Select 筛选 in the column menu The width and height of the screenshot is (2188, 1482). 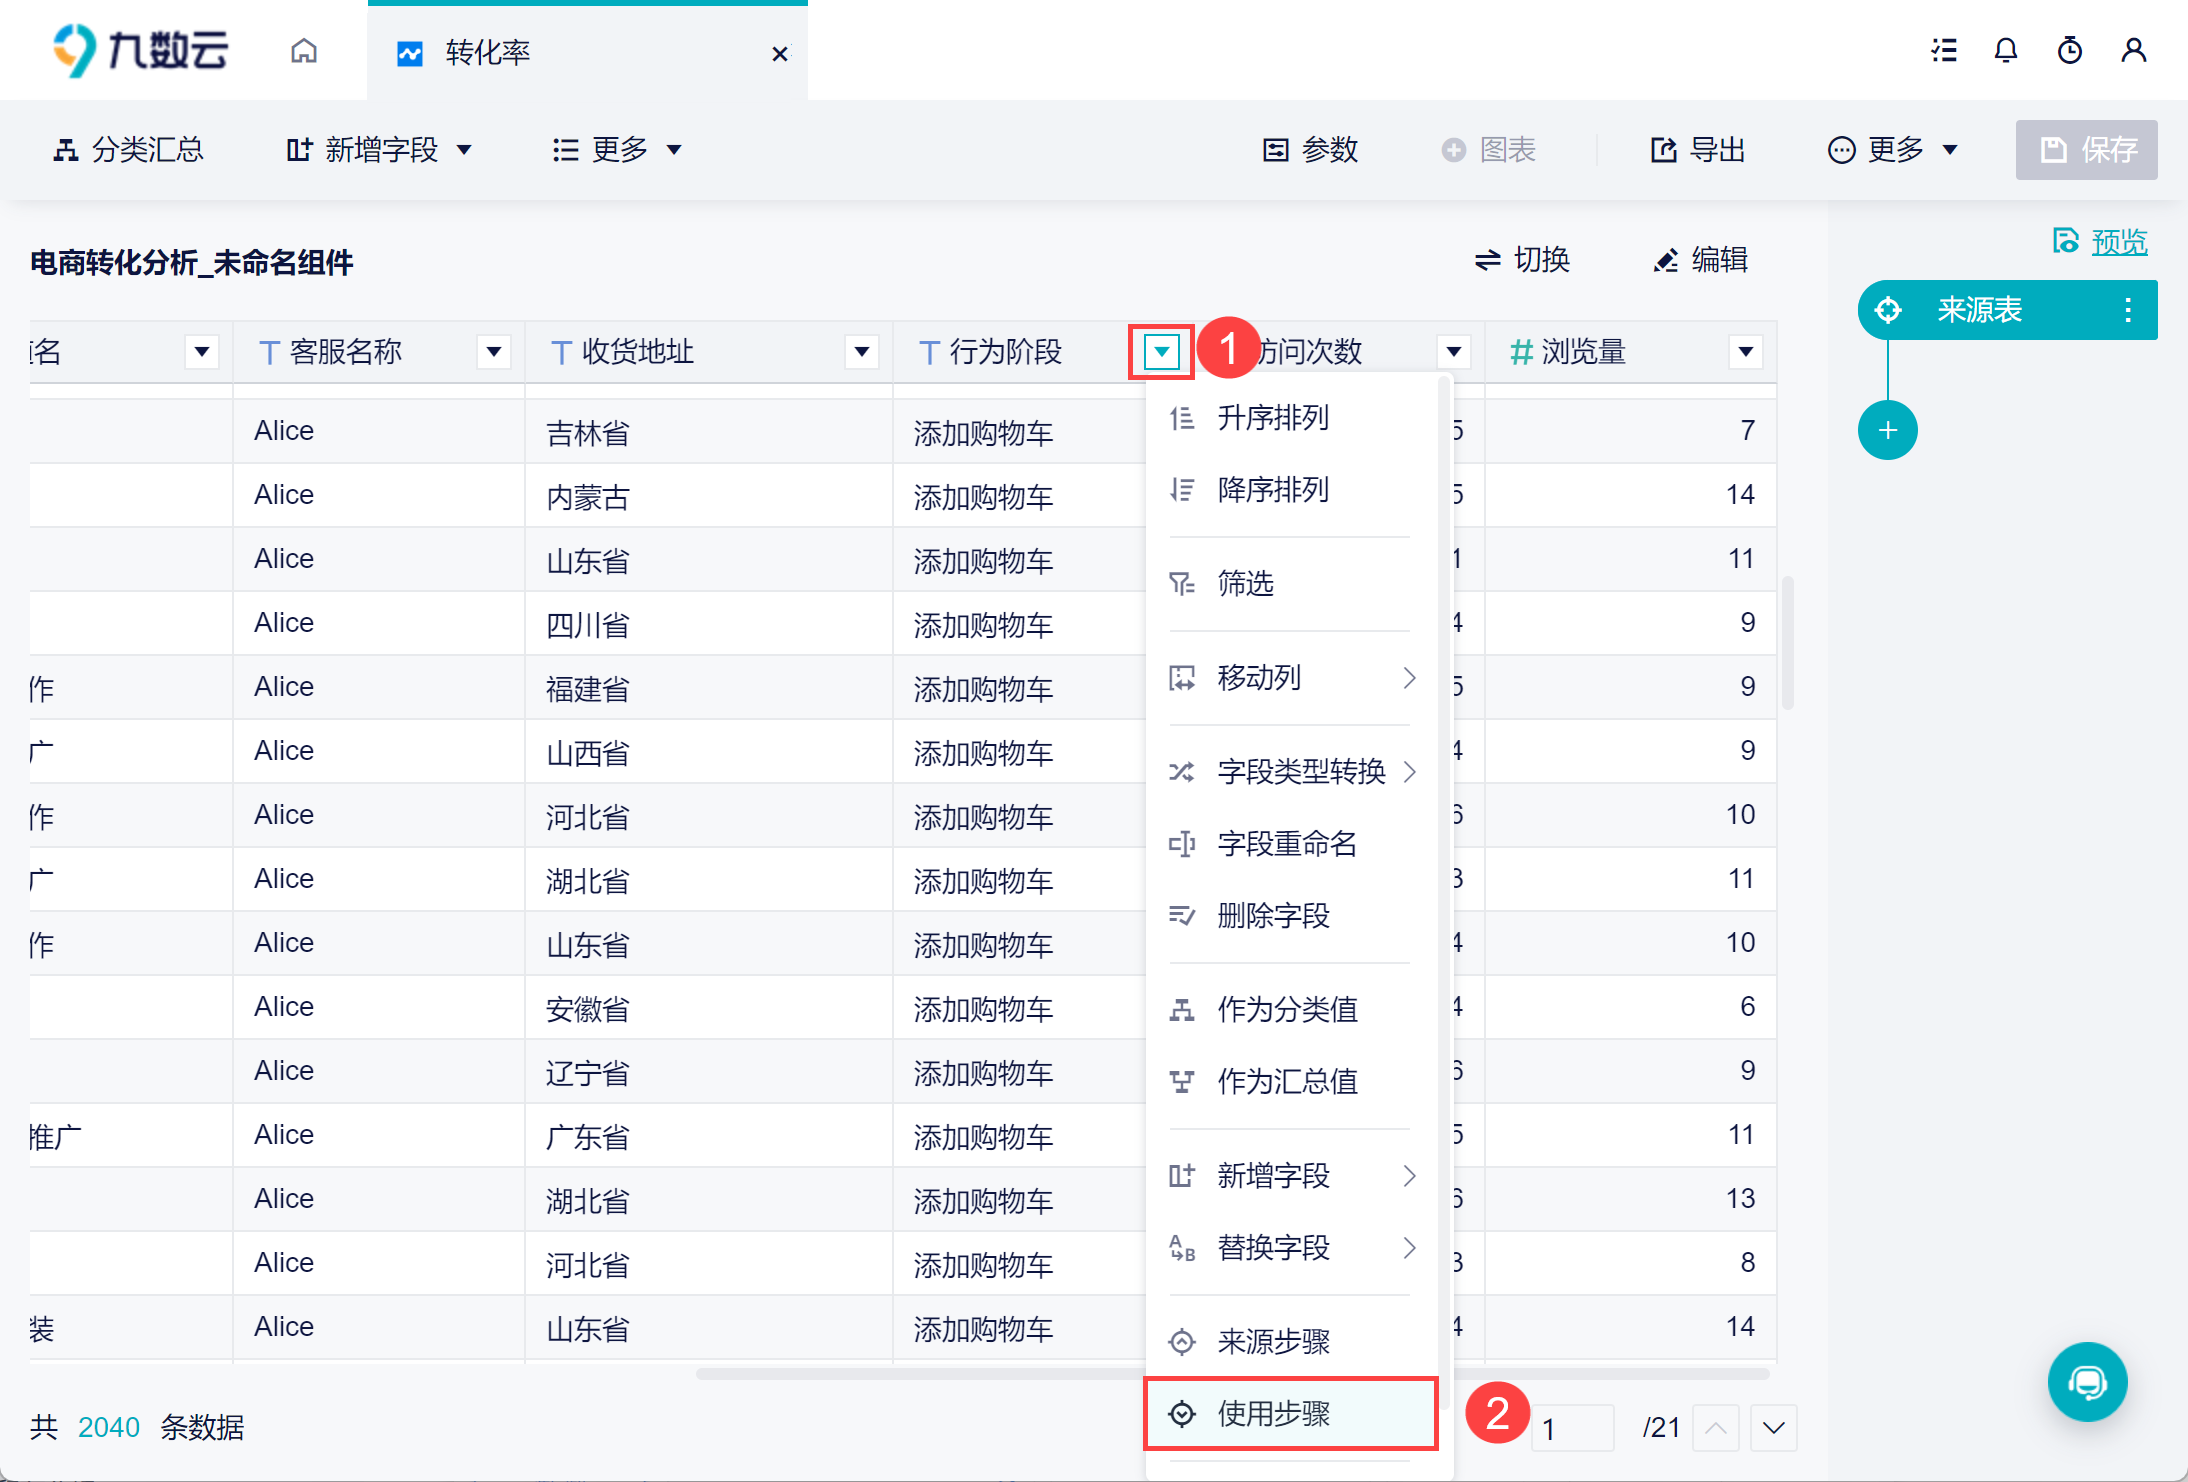tap(1245, 583)
